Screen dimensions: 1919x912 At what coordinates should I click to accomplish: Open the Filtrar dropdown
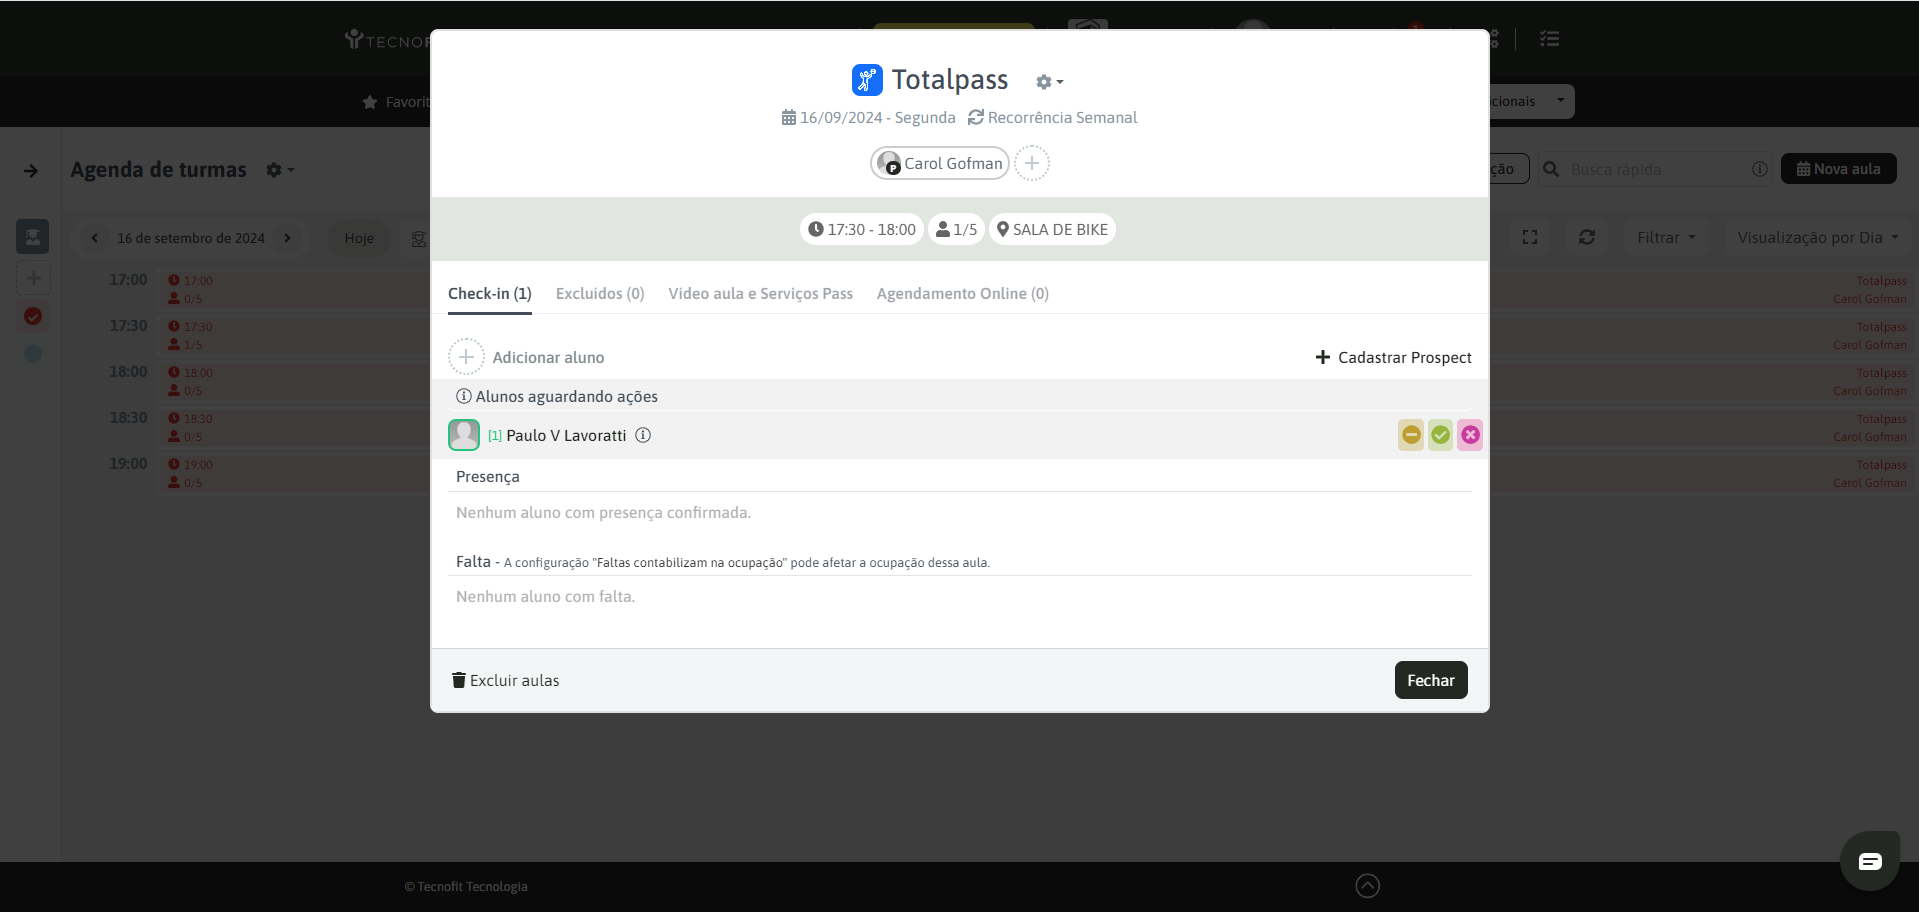(x=1666, y=237)
